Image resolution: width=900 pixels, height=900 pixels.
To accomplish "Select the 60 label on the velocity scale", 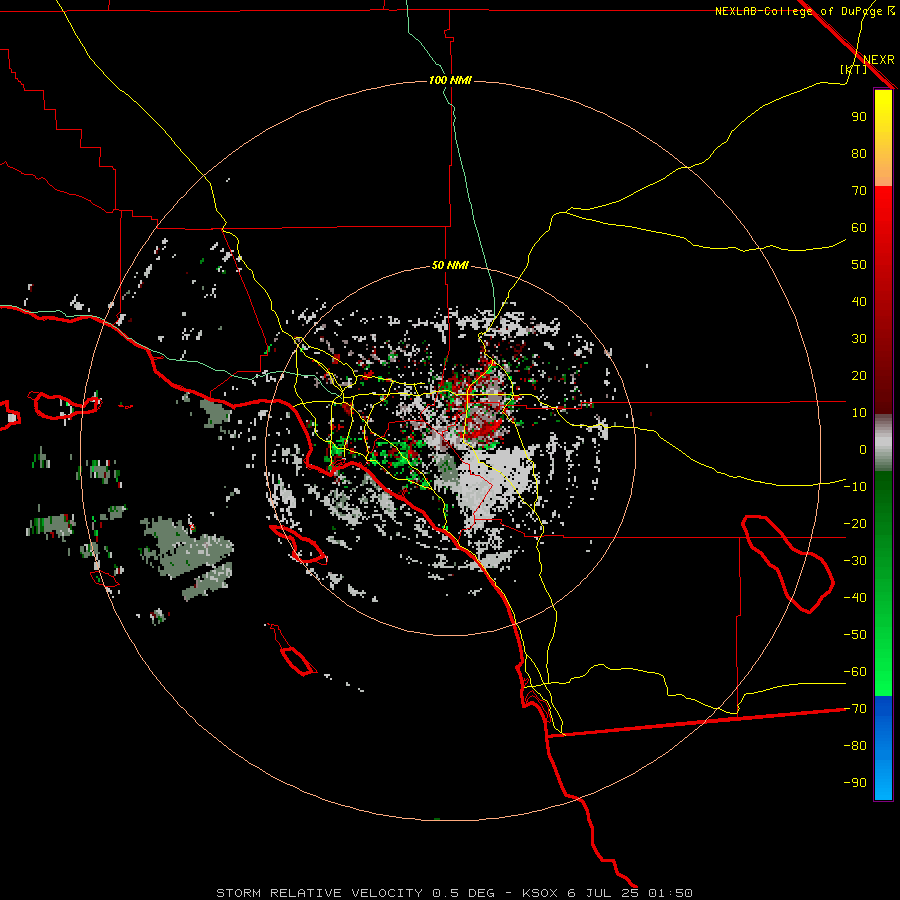I will click(x=859, y=228).
